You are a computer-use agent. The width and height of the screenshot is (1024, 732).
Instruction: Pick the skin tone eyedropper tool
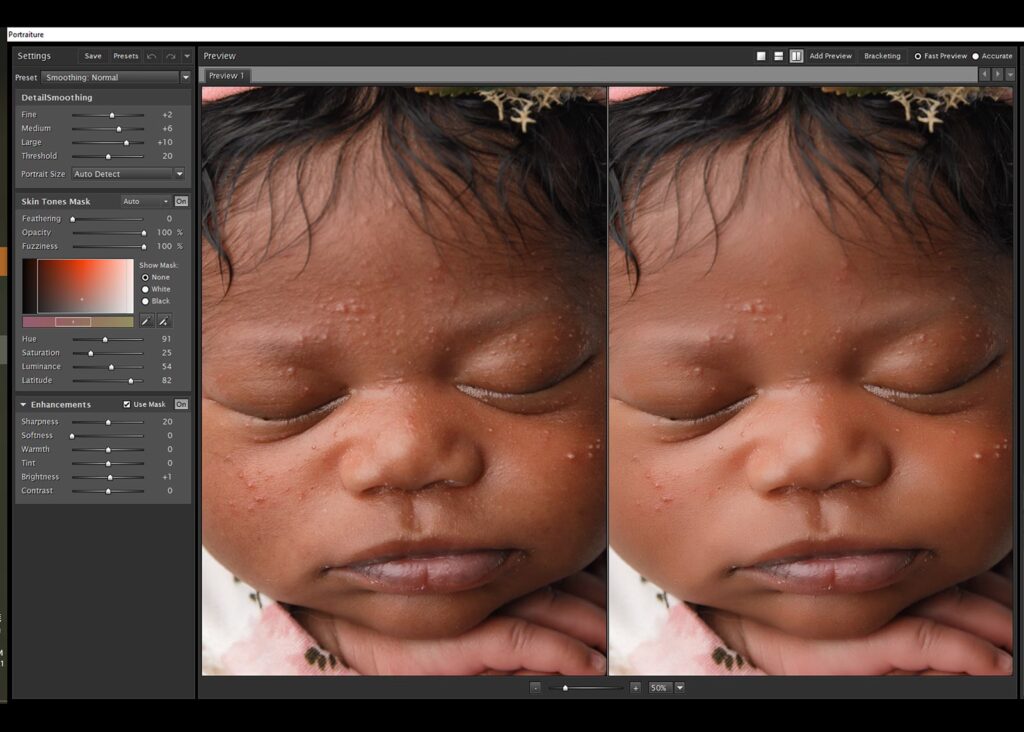click(146, 321)
